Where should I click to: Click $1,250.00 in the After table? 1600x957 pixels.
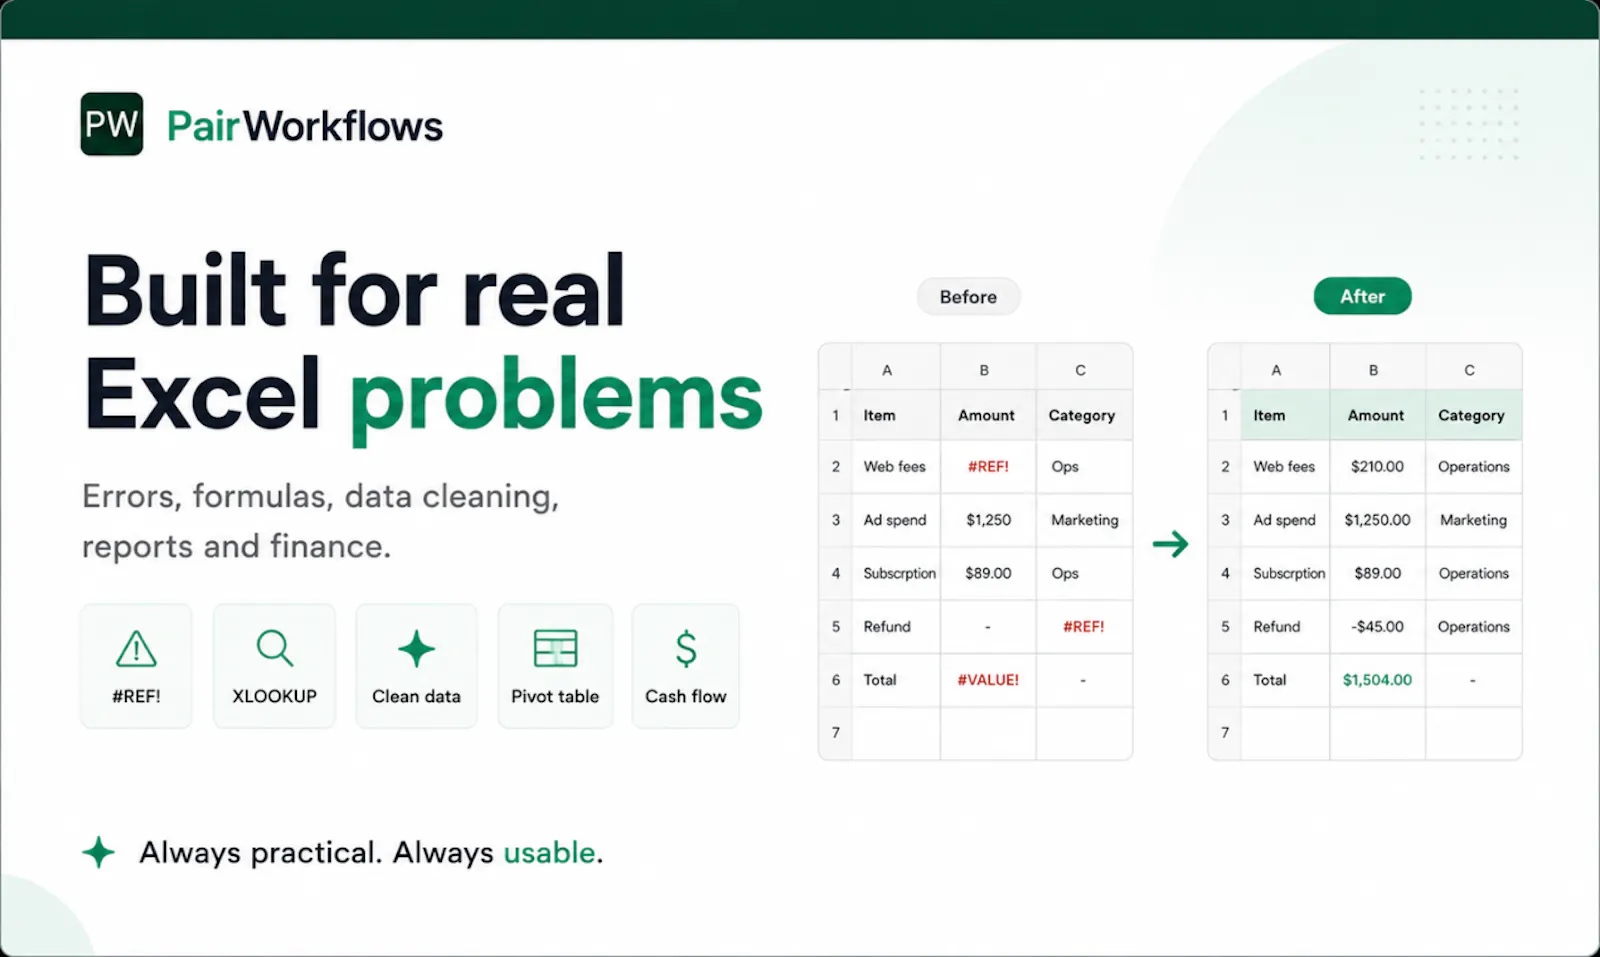(x=1377, y=520)
